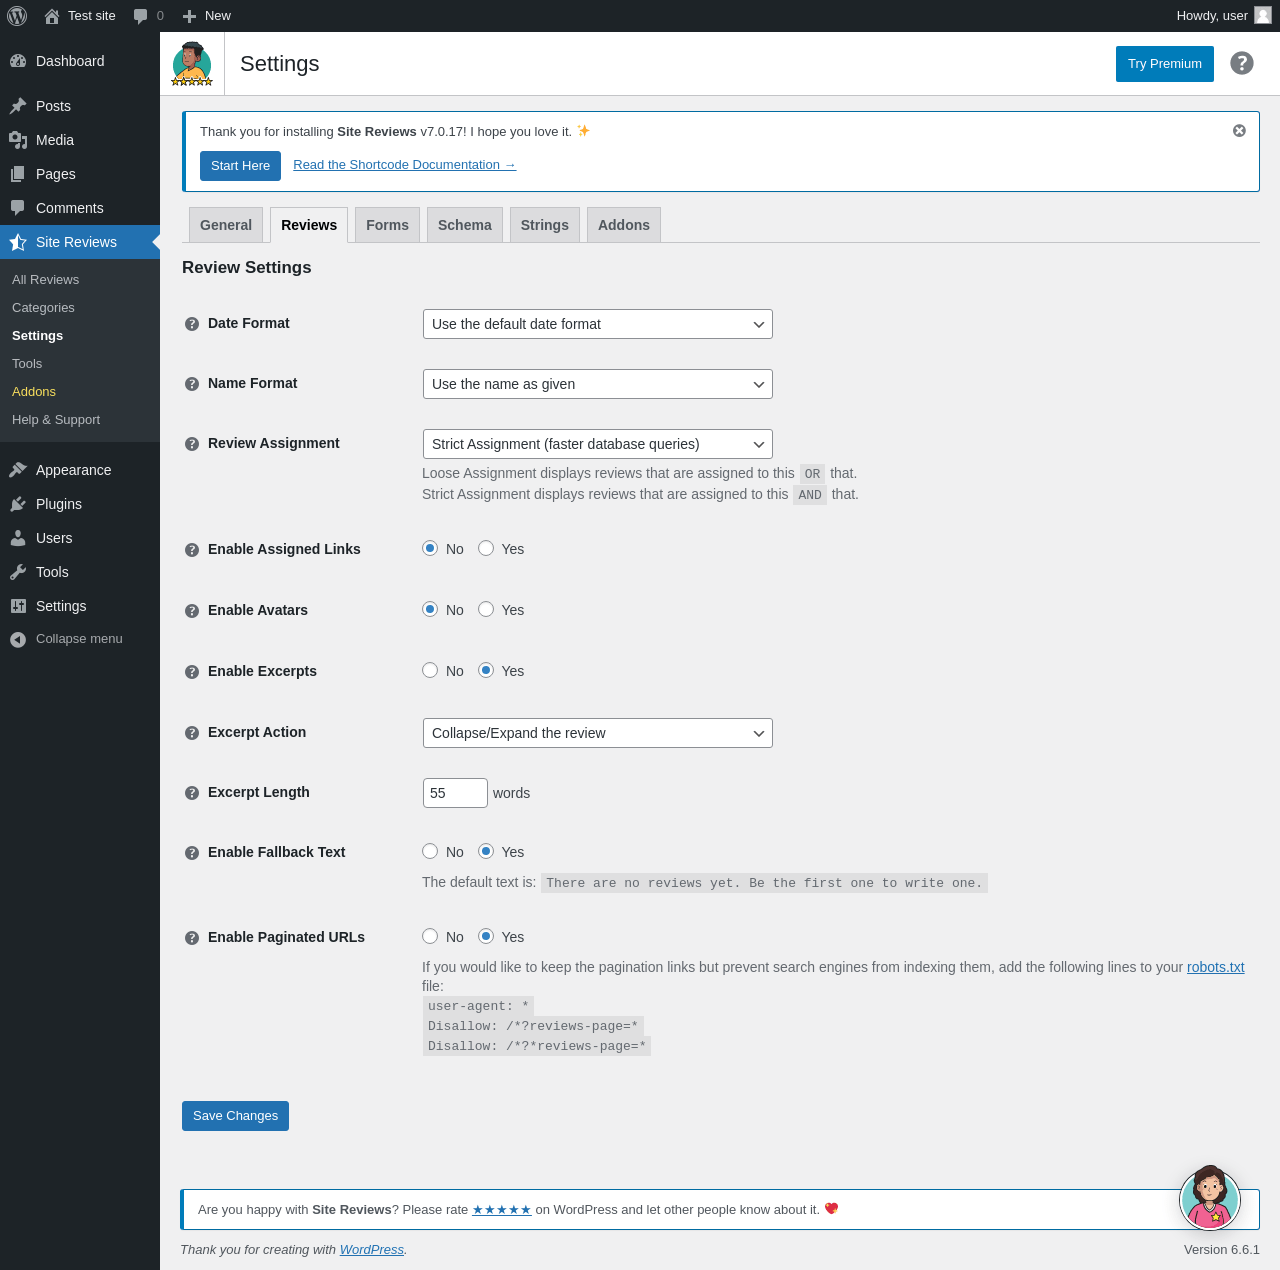
Task: Click the user avatar in admin bar
Action: pyautogui.click(x=1263, y=15)
